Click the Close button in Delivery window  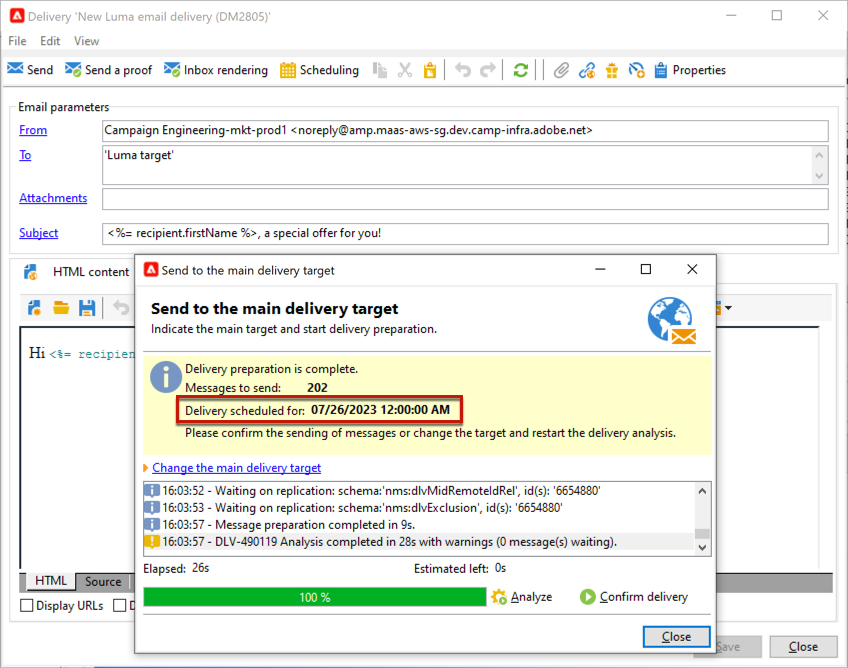(803, 646)
